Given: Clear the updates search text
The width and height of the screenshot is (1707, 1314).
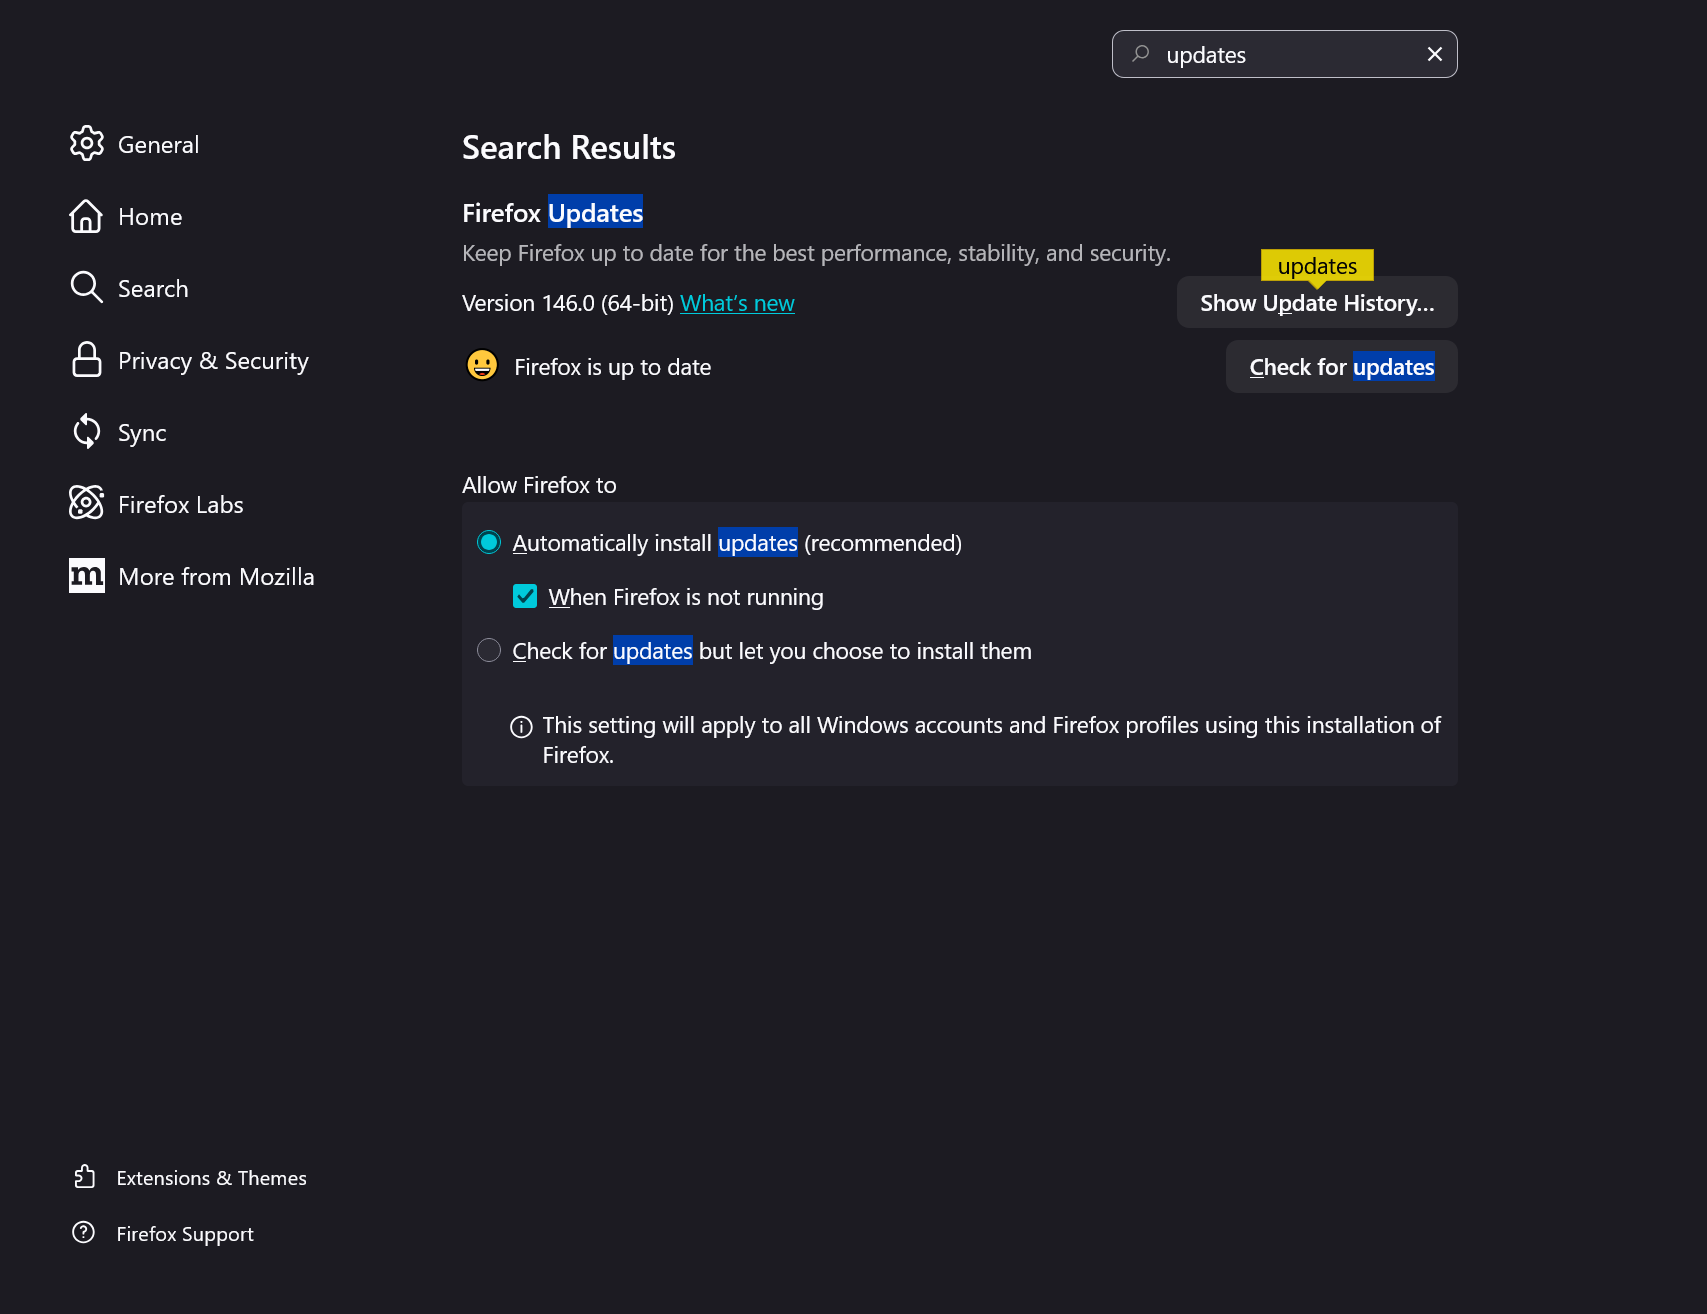Looking at the screenshot, I should click(x=1434, y=54).
